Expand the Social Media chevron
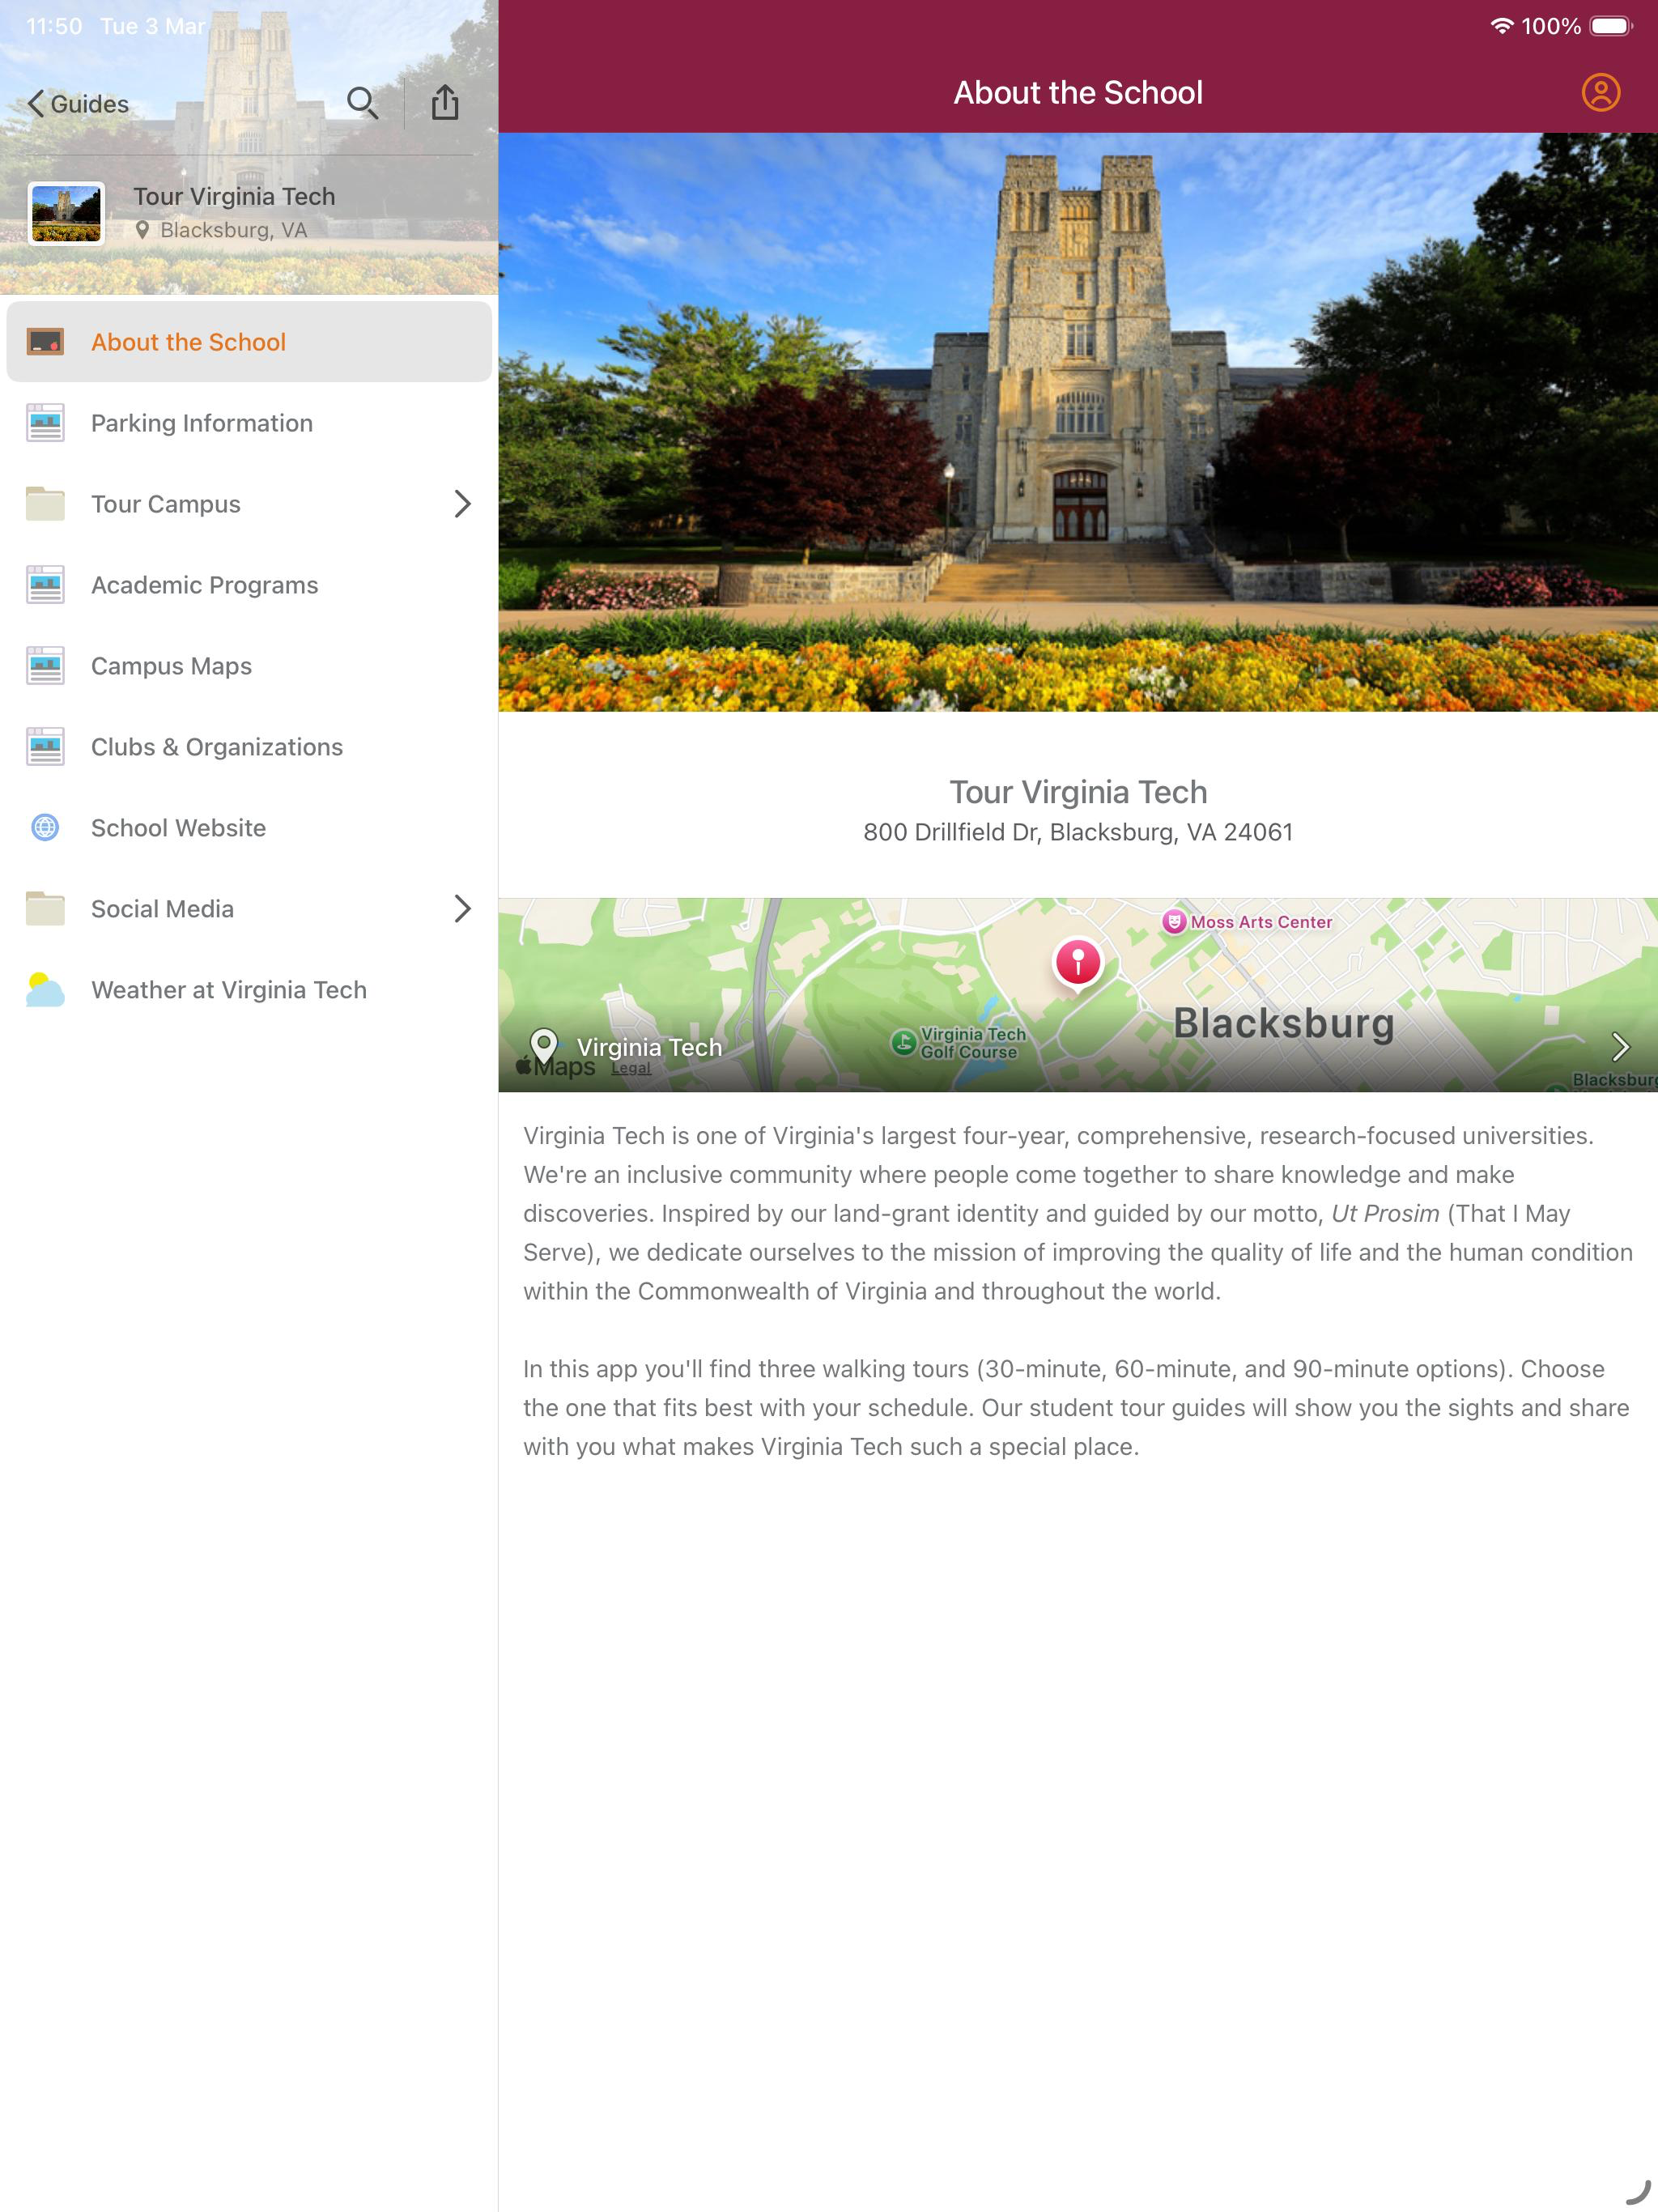This screenshot has height=2212, width=1658. pyautogui.click(x=462, y=909)
